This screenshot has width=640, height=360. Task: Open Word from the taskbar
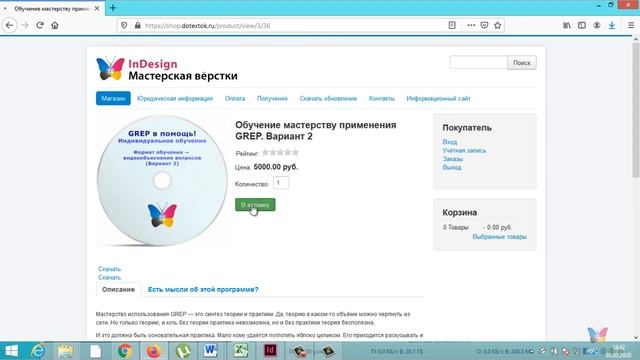(211, 351)
